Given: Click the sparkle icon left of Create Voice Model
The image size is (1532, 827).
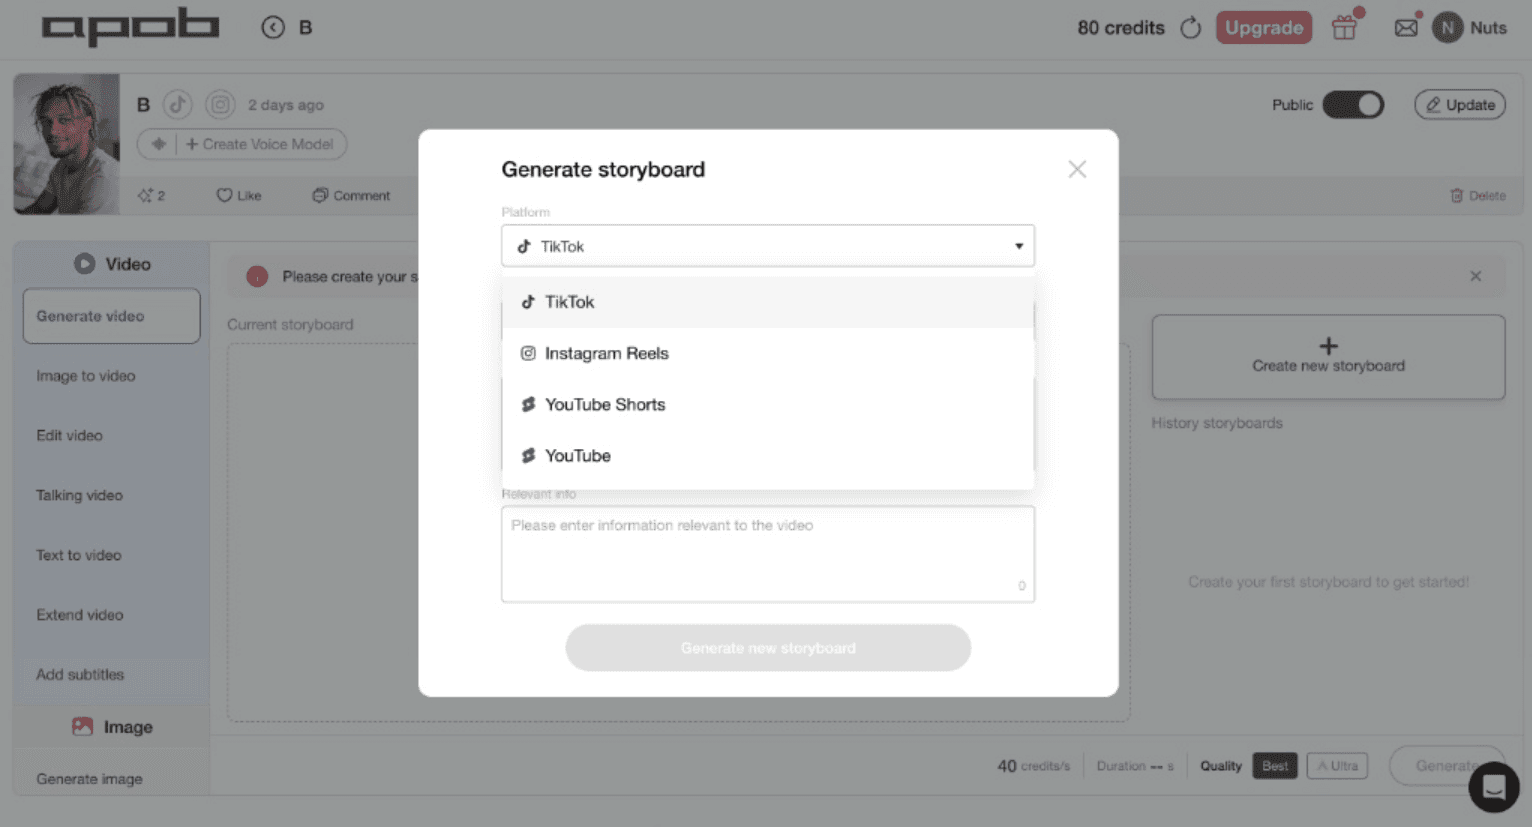Looking at the screenshot, I should click(x=158, y=144).
